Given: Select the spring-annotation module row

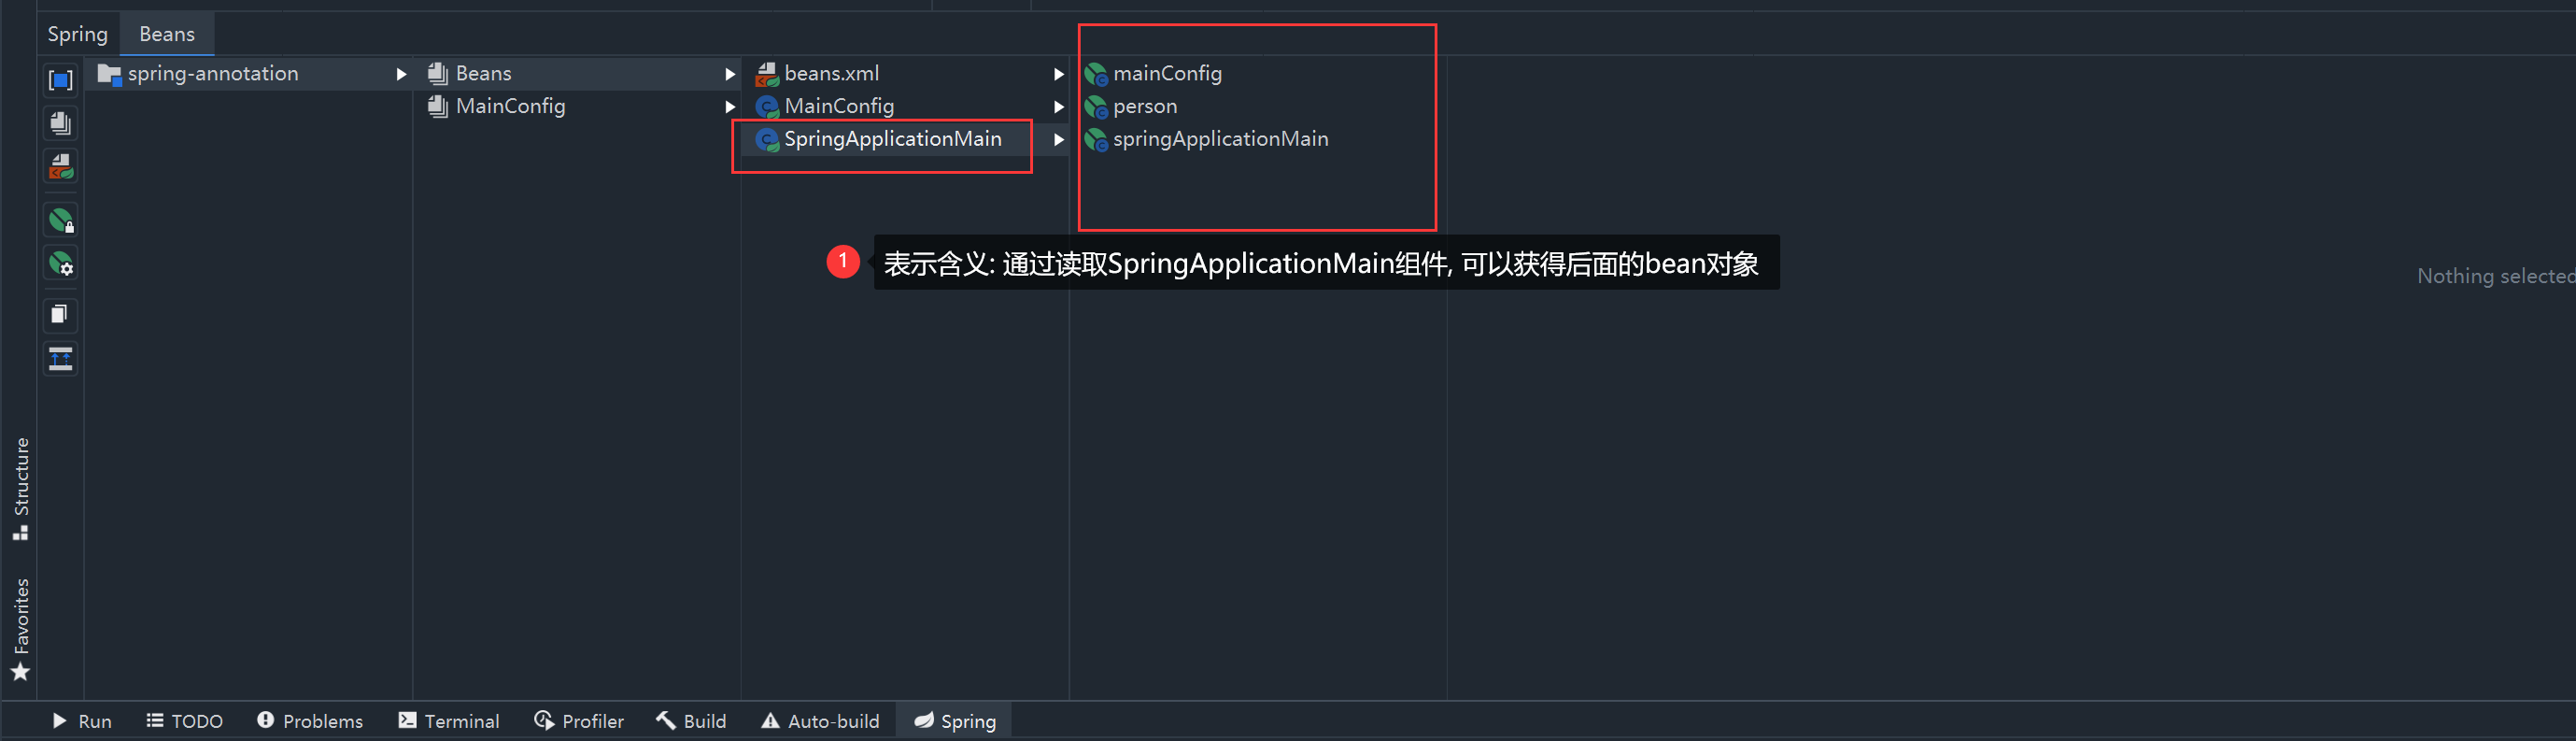Looking at the screenshot, I should tap(249, 74).
